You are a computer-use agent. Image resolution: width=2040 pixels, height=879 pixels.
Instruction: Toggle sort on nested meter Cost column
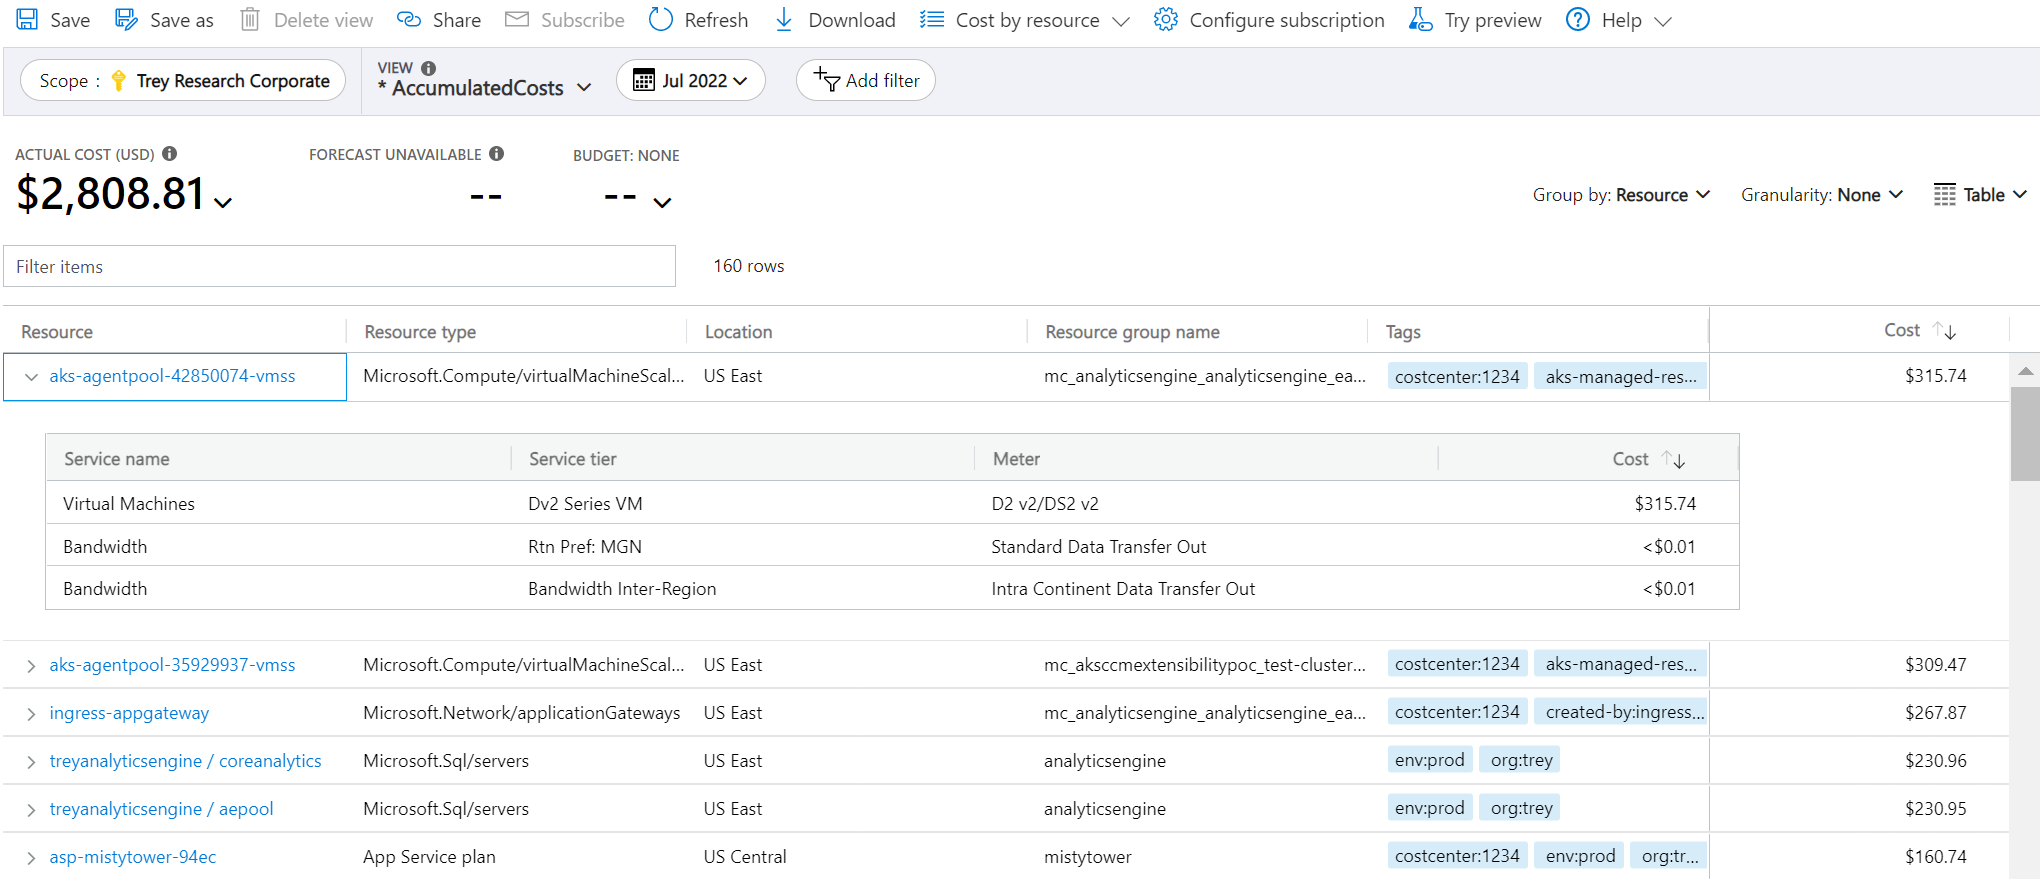click(1673, 459)
